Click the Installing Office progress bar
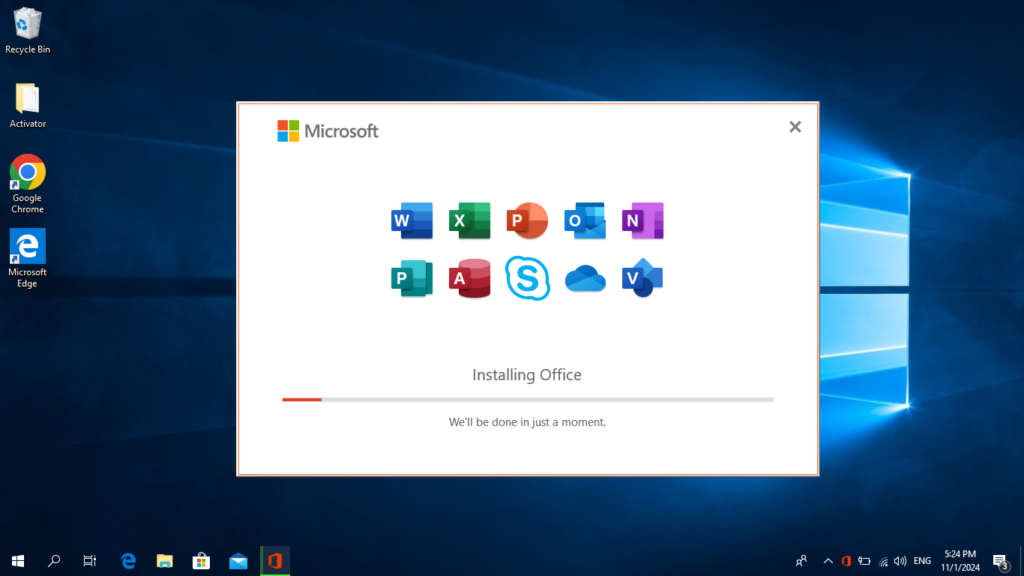This screenshot has width=1024, height=576. (528, 399)
